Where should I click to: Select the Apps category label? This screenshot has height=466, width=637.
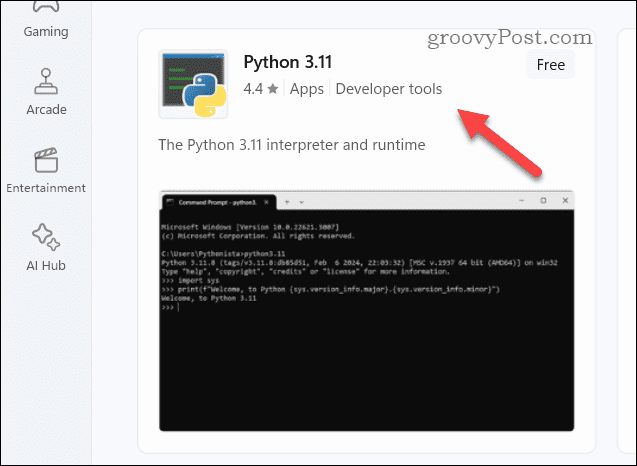[307, 89]
